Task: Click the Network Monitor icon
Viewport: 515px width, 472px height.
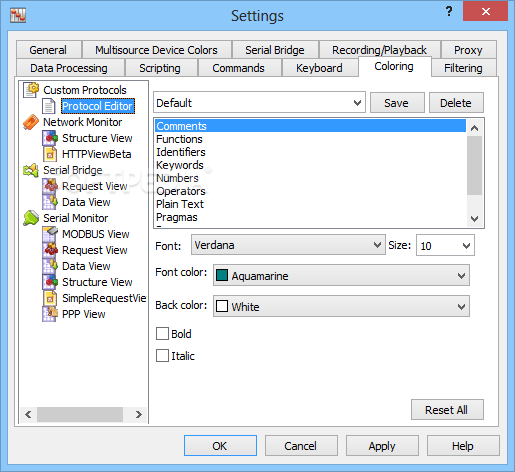Action: [x=31, y=122]
